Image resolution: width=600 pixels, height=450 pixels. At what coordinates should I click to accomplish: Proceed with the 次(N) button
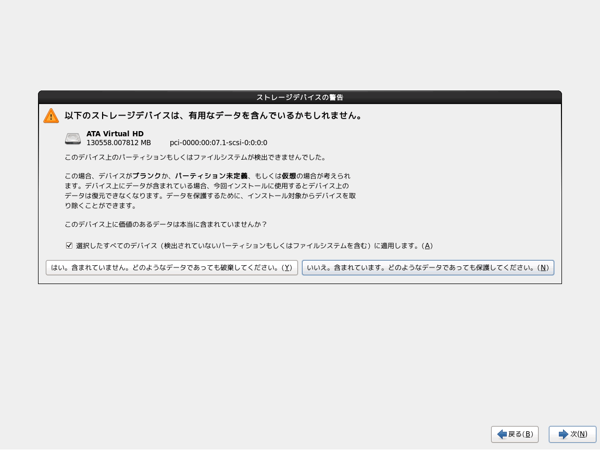pyautogui.click(x=572, y=434)
